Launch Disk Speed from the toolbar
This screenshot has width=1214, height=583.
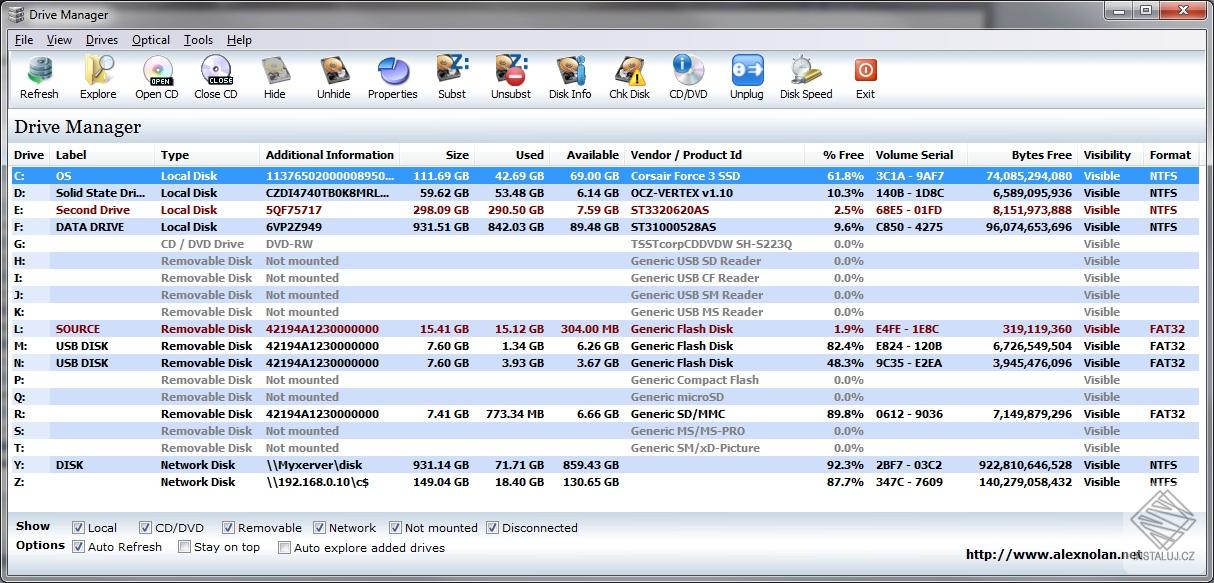[805, 76]
